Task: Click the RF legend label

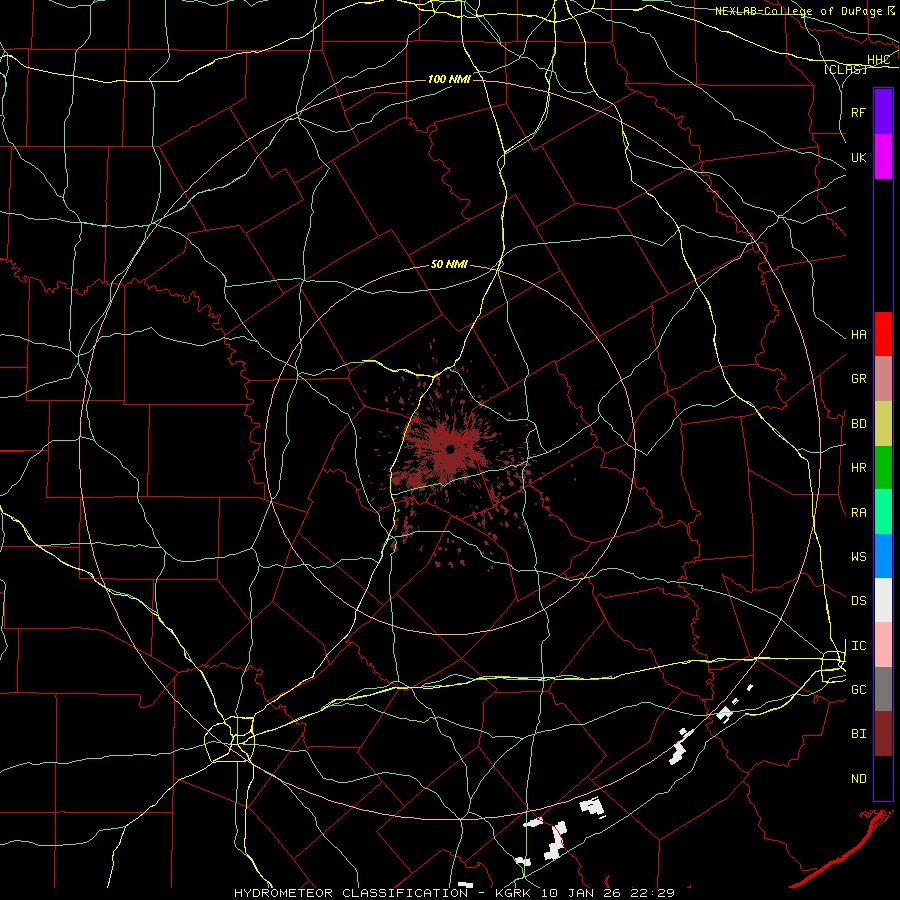Action: 858,112
